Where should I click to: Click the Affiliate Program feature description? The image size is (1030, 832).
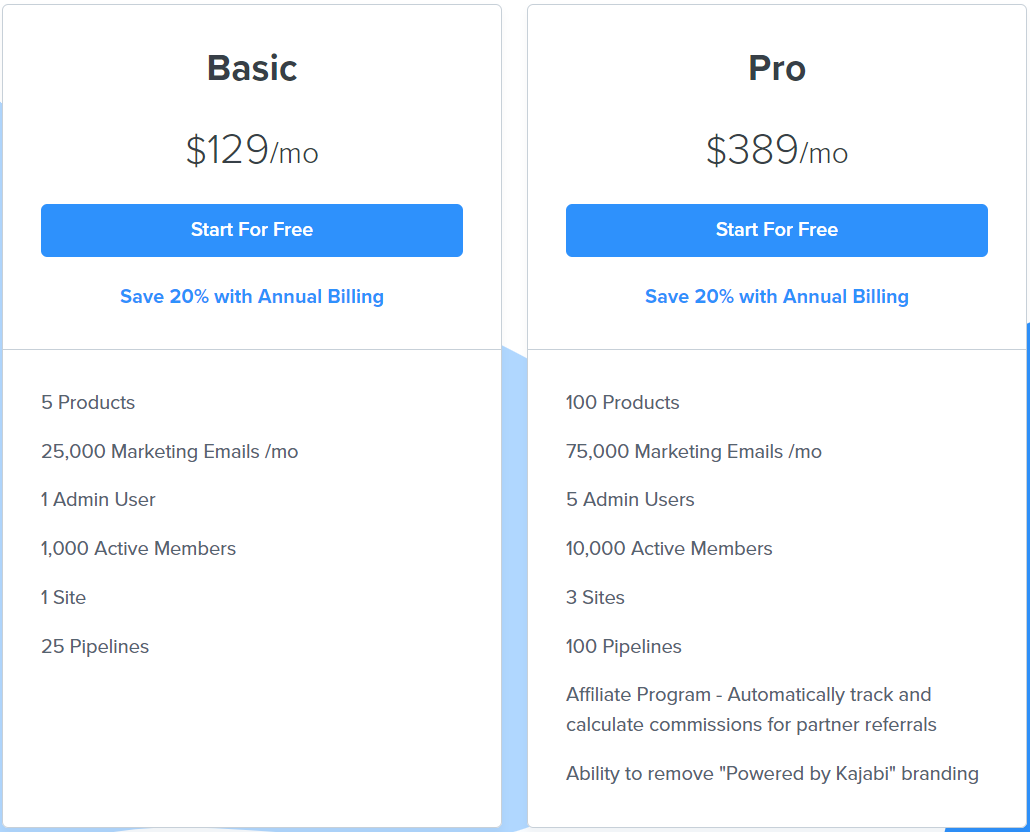tap(750, 709)
